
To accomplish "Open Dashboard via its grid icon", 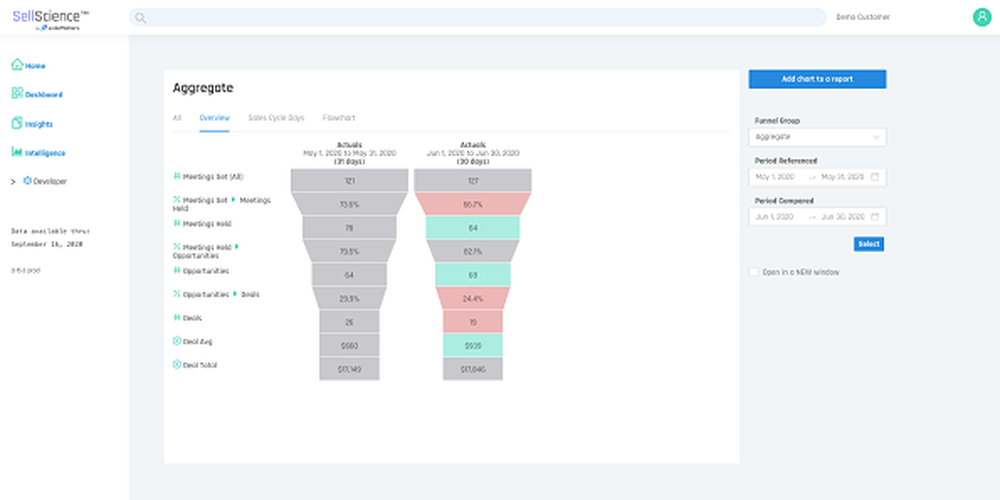I will (x=17, y=93).
